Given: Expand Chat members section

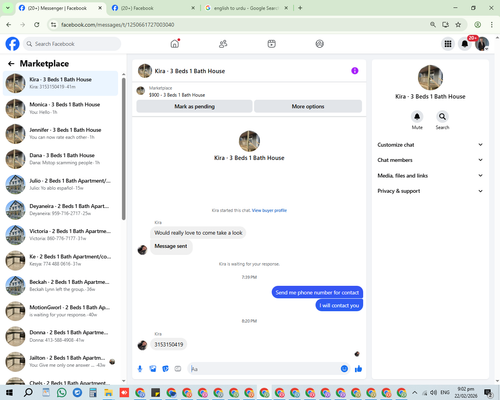Looking at the screenshot, I should 430,160.
